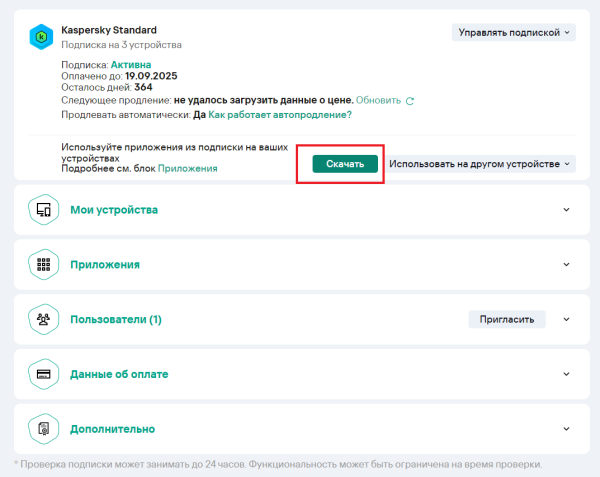Click the payment card hexagon icon
The width and height of the screenshot is (600, 477).
click(43, 374)
